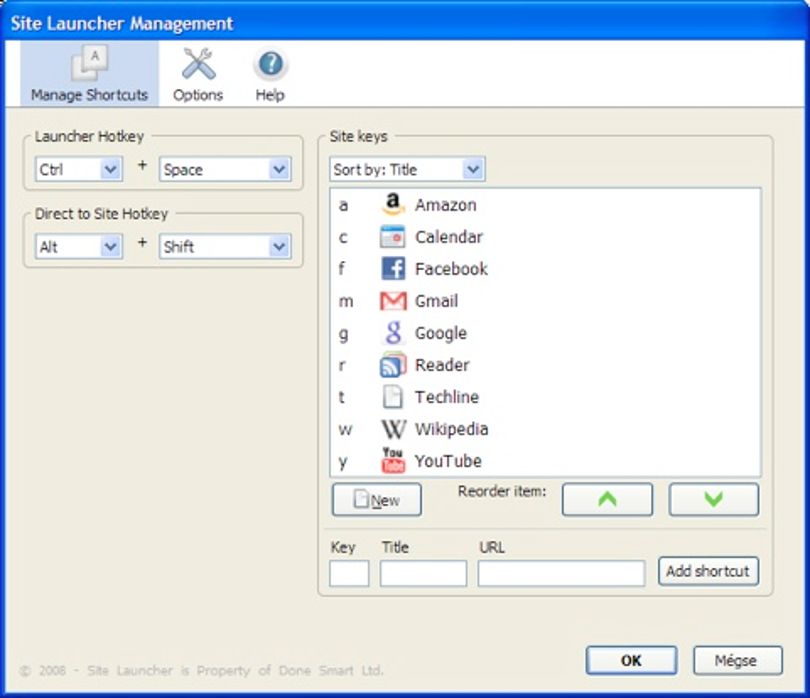
Task: Select the YouTube shortcut icon
Action: [x=393, y=460]
